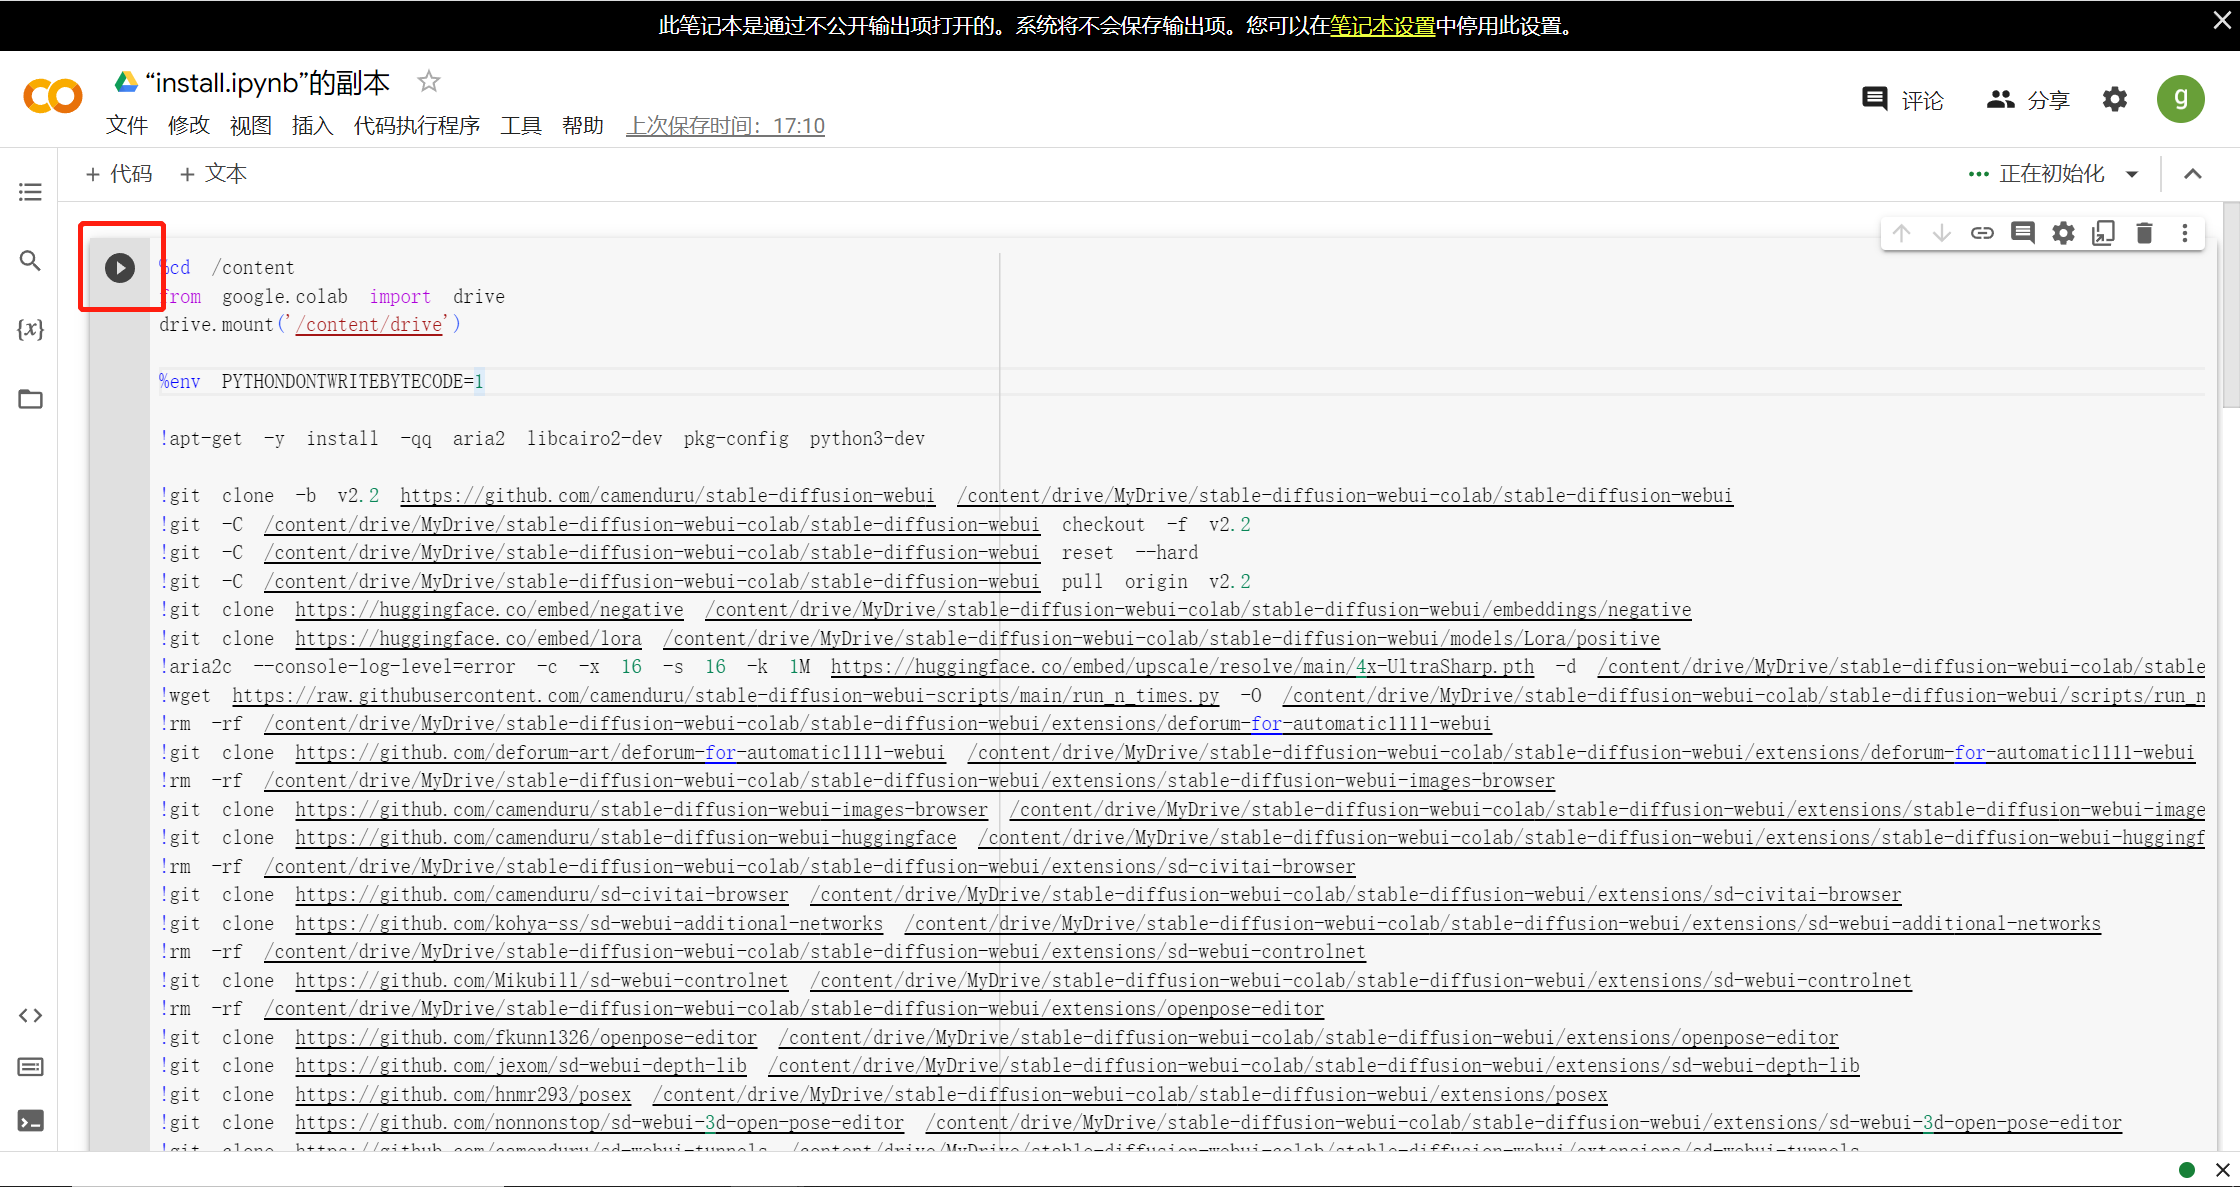Click huggingface.co/embed/negative URL
The image size is (2240, 1187).
tap(489, 610)
